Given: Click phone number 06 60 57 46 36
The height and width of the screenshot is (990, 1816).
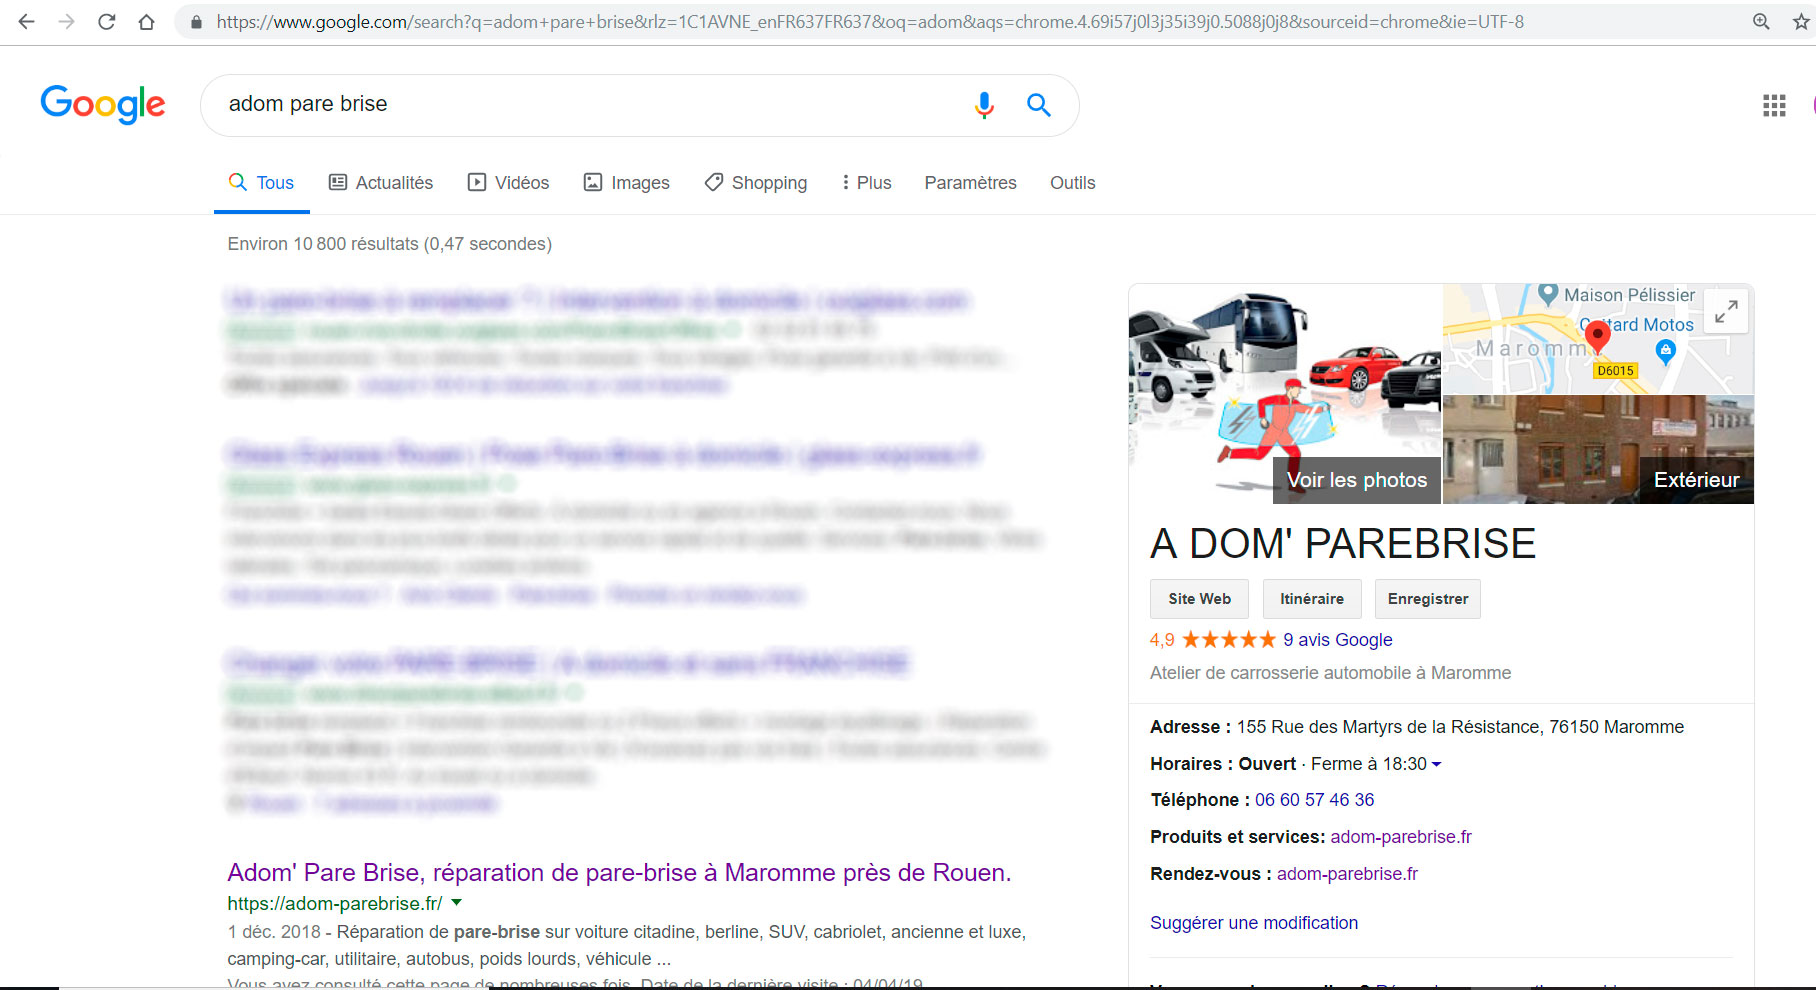Looking at the screenshot, I should click(1314, 800).
